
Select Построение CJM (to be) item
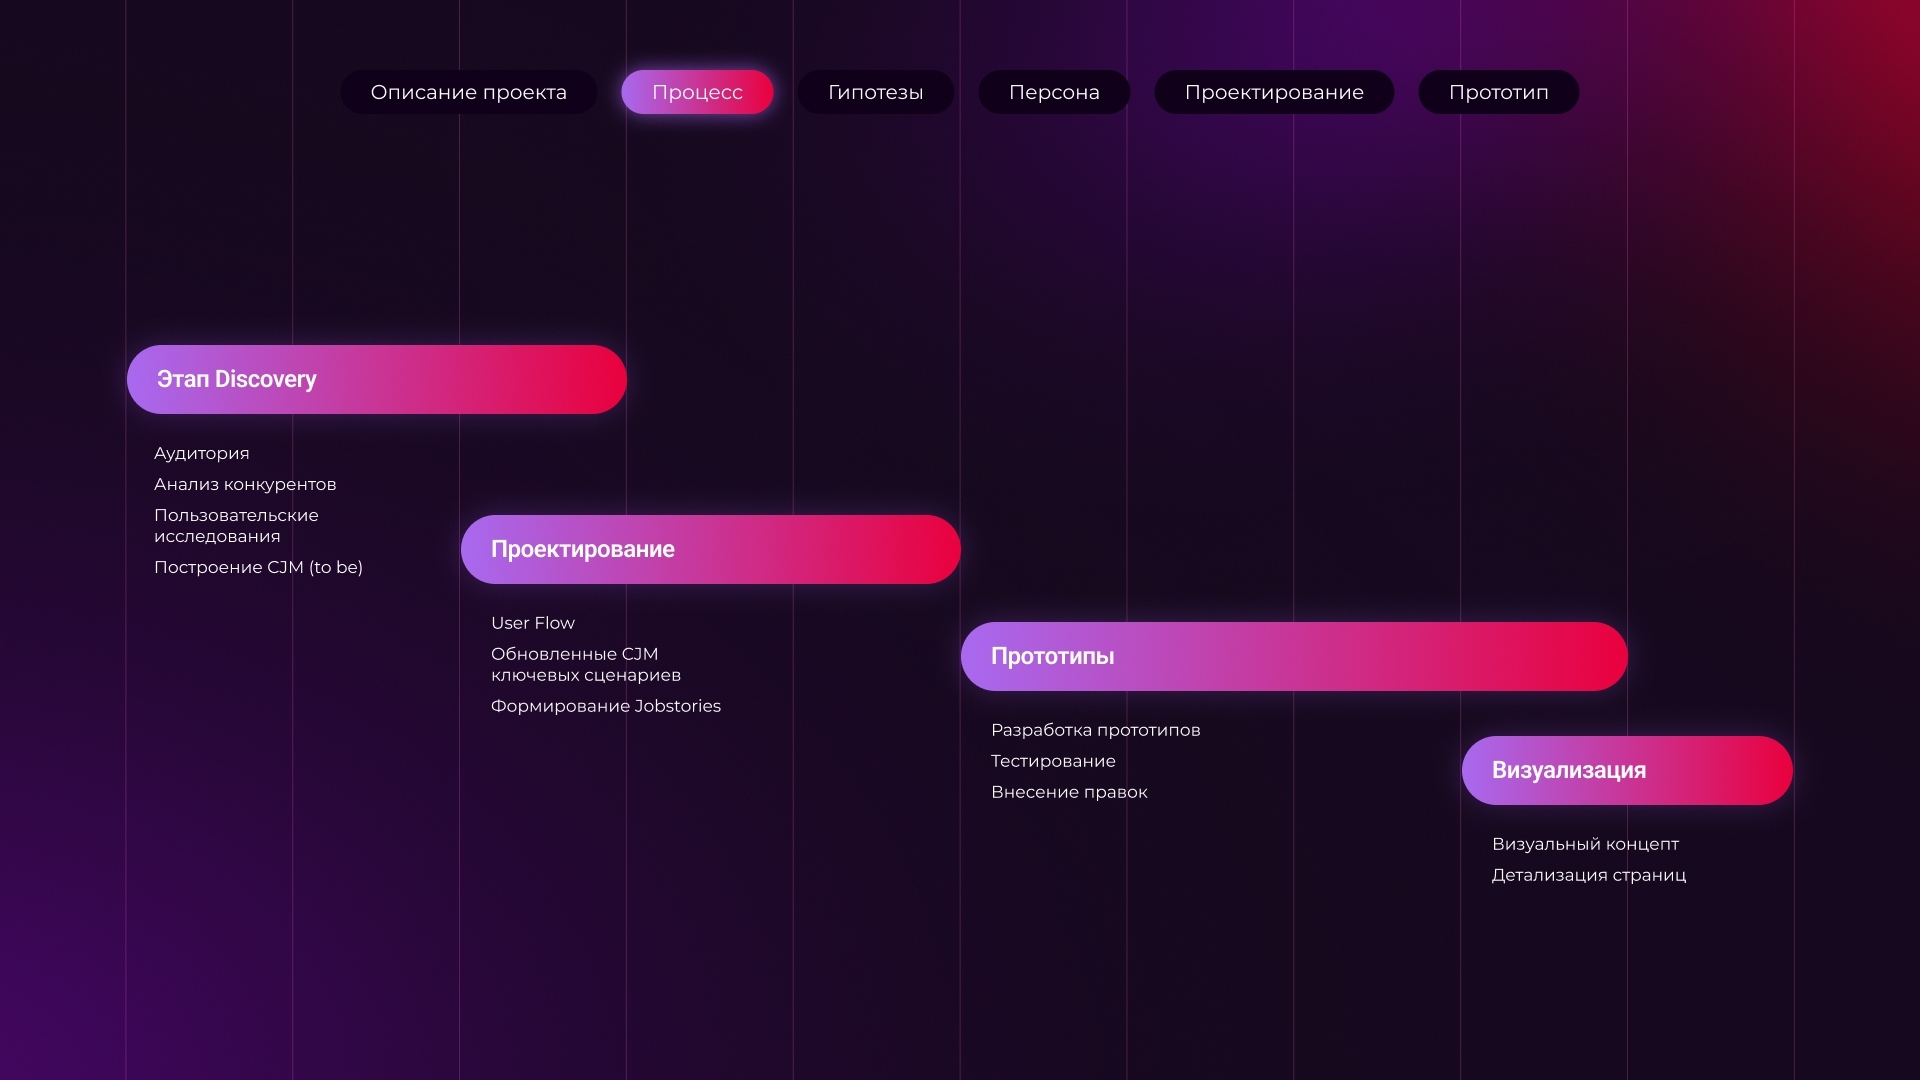pos(258,567)
